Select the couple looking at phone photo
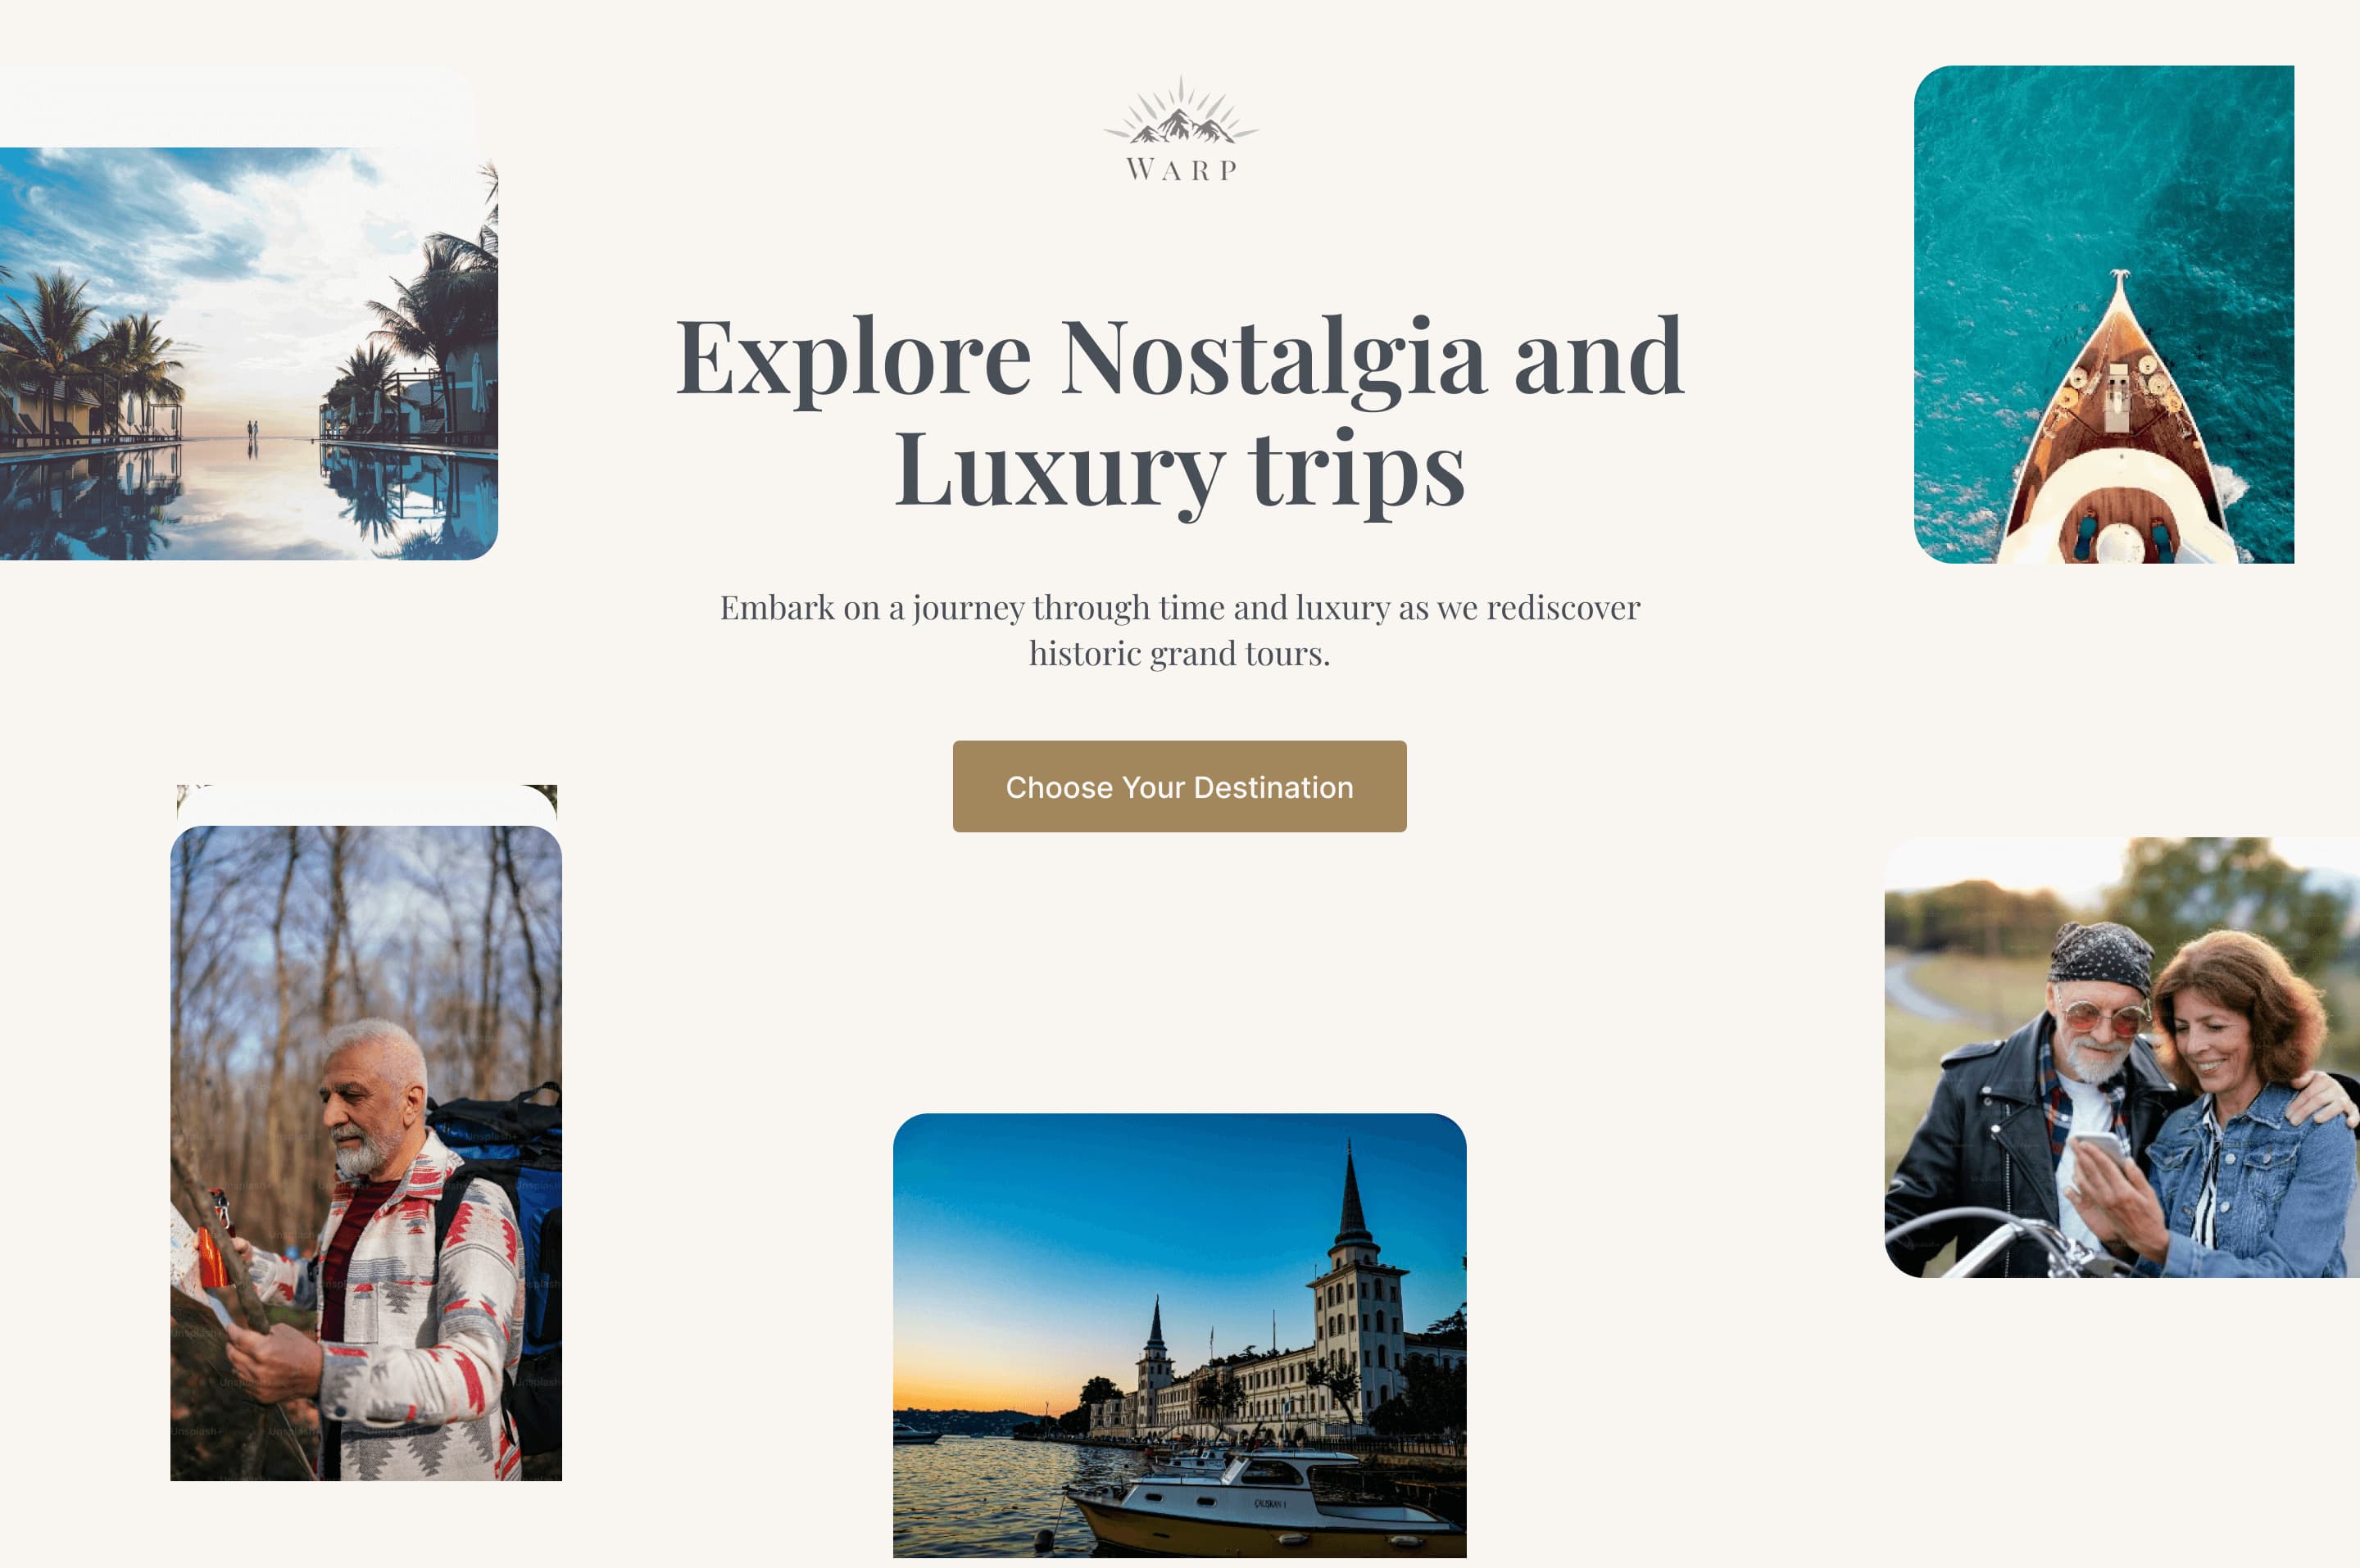 [2122, 1057]
